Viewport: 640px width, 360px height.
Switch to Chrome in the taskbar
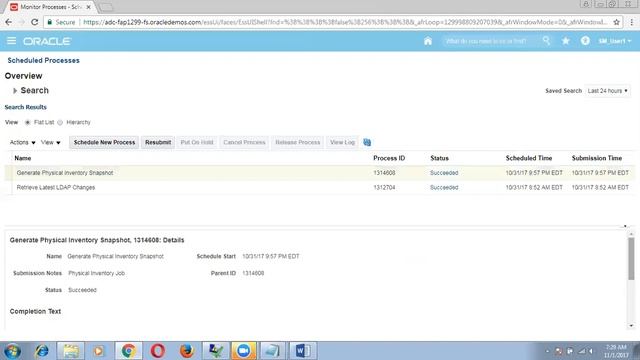[x=129, y=351]
